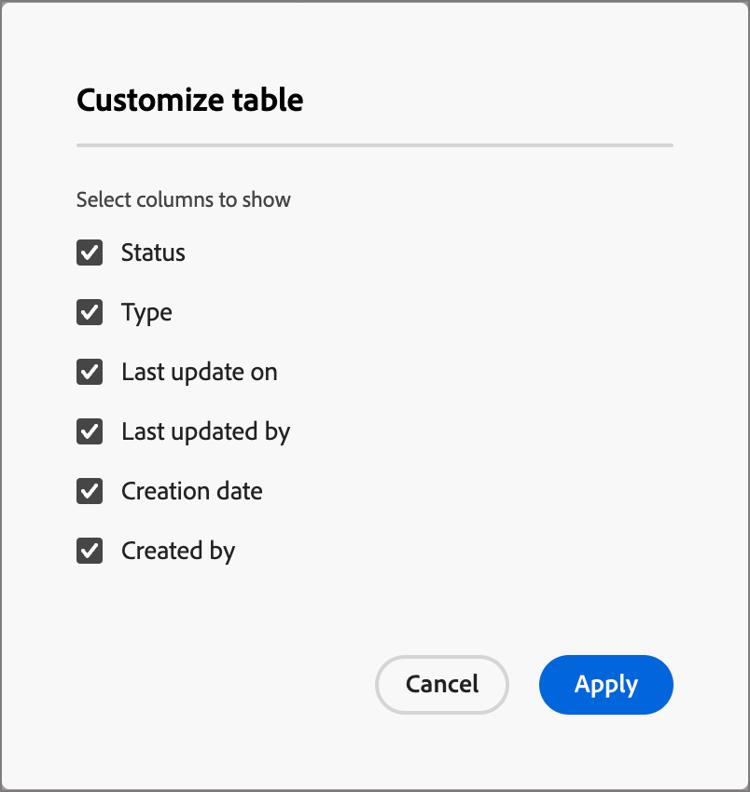Disable the Last updated by checkbox

click(x=90, y=432)
